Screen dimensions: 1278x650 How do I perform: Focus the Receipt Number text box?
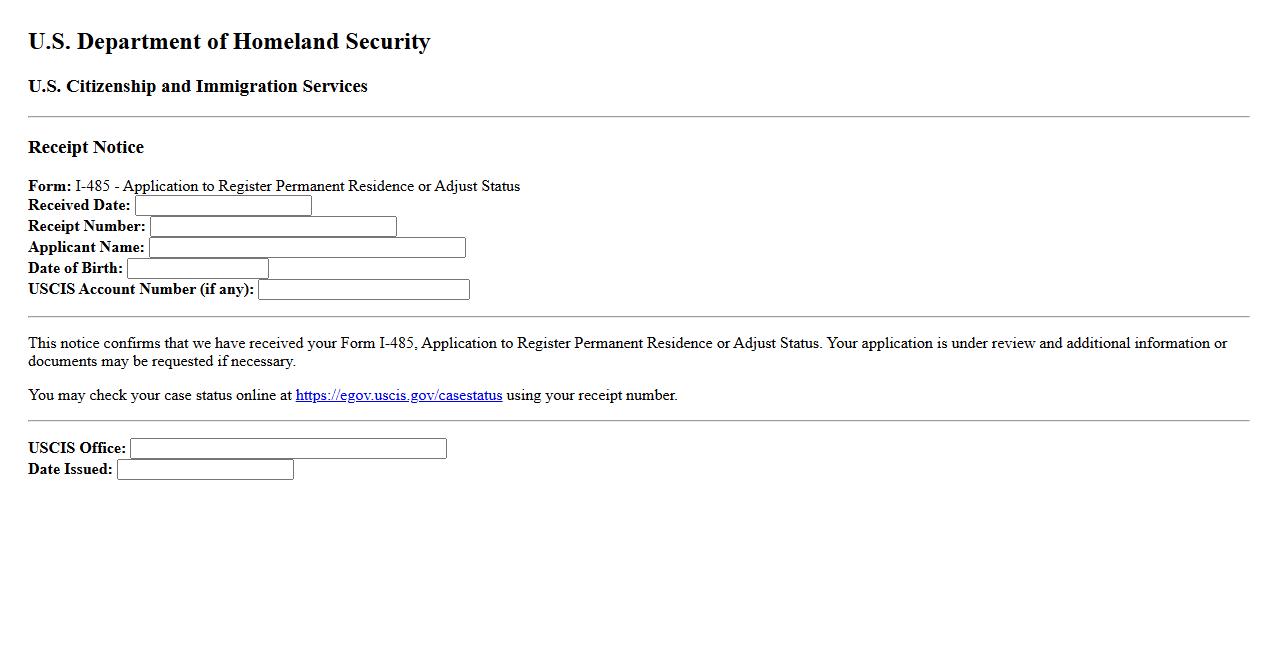(273, 227)
